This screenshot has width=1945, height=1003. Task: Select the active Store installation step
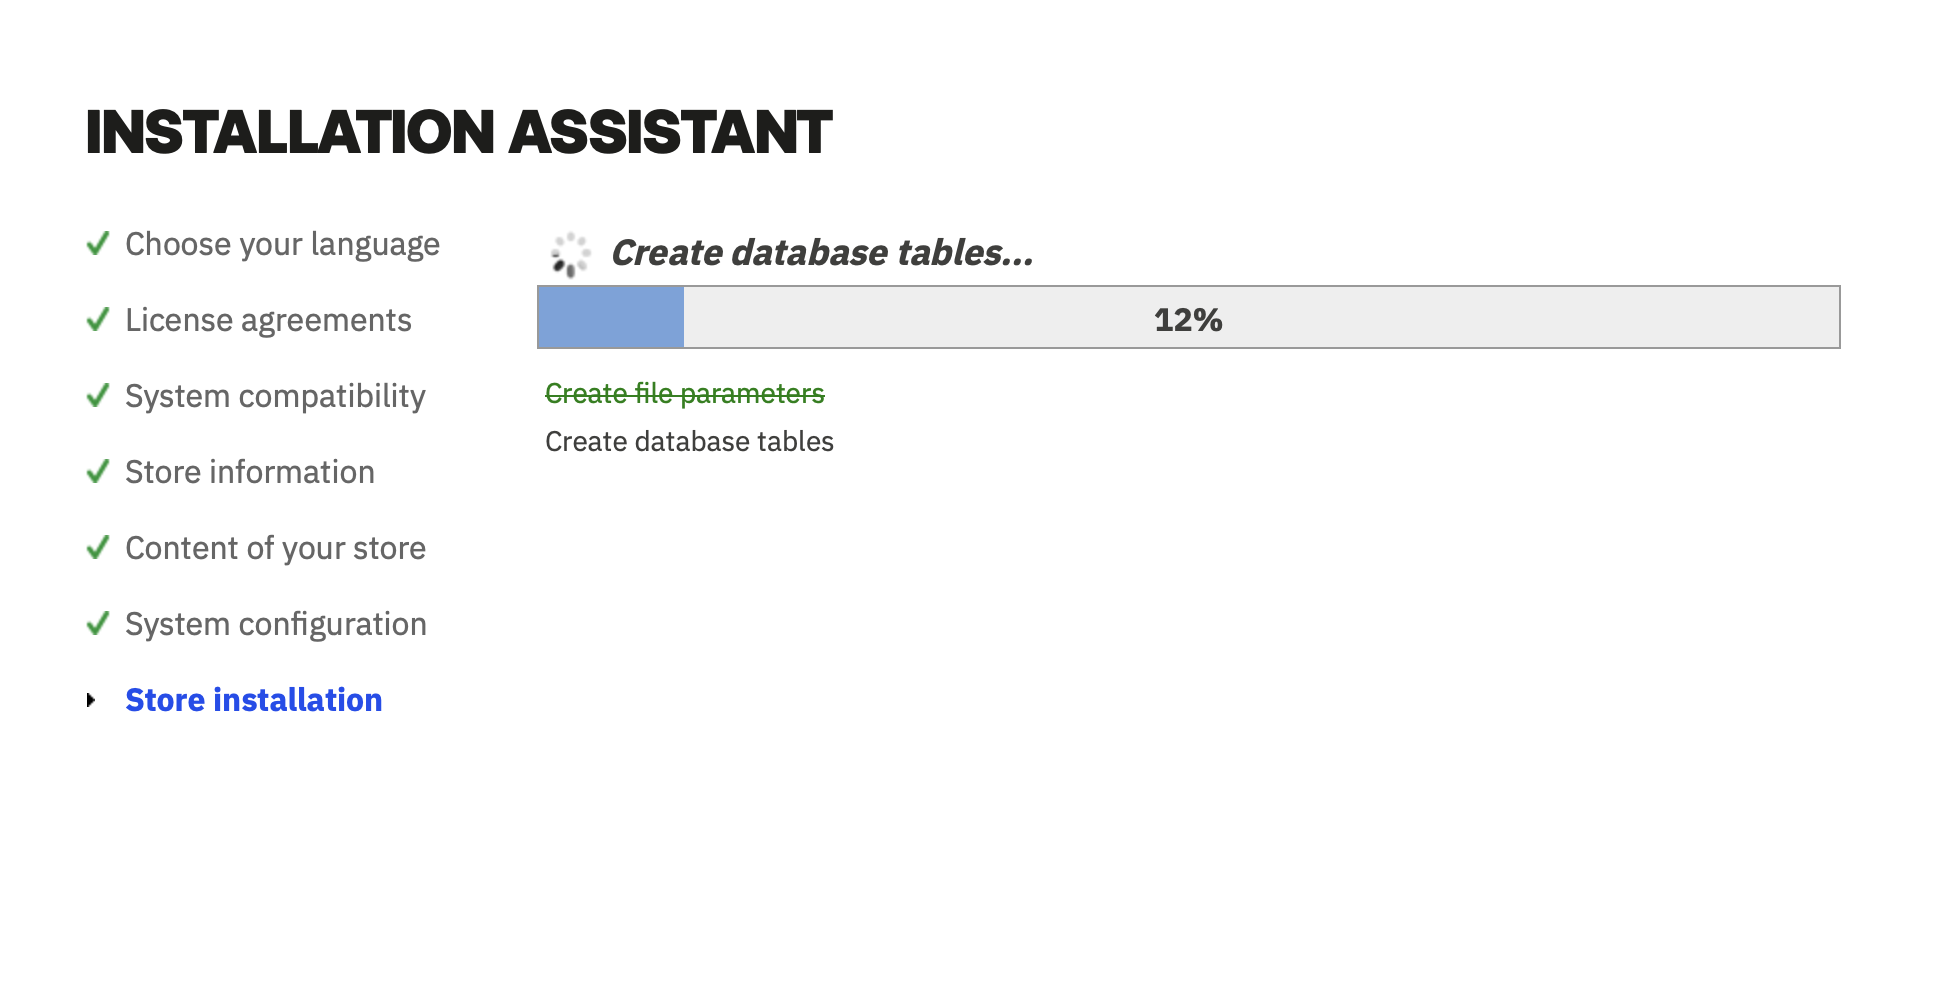[254, 700]
